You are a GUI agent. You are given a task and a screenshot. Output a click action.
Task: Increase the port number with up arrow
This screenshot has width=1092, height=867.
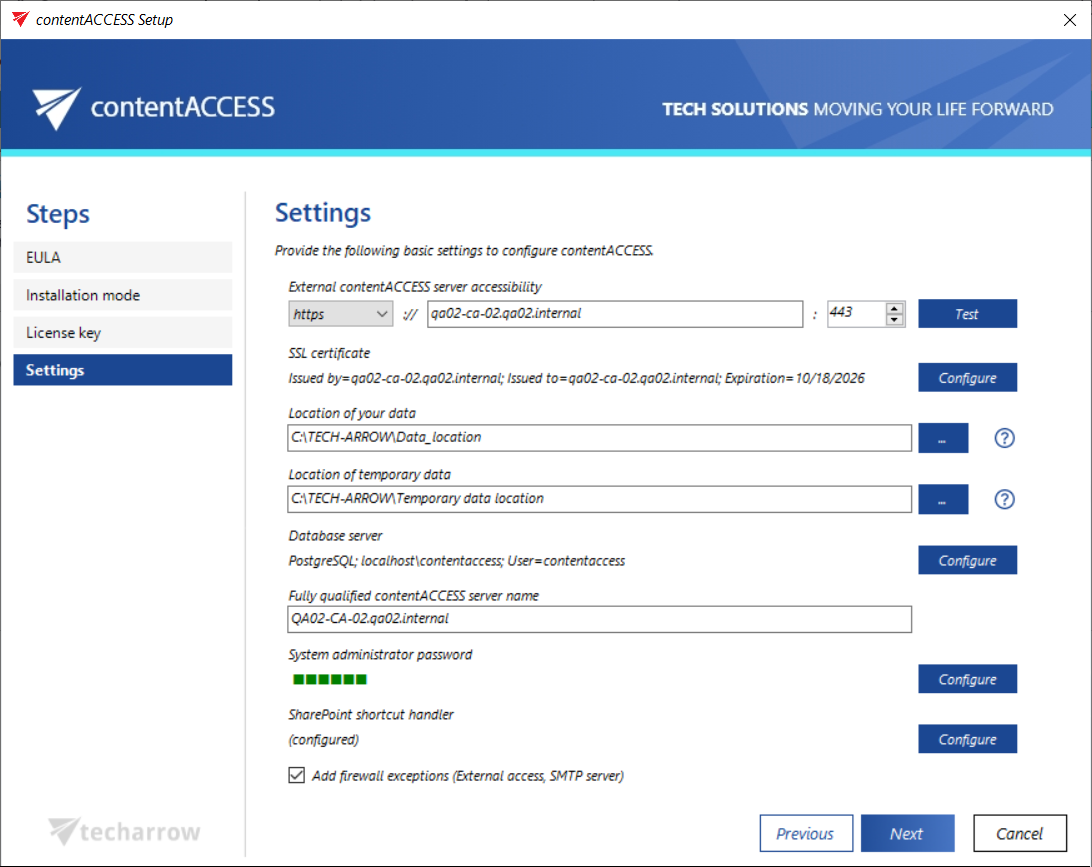click(895, 308)
